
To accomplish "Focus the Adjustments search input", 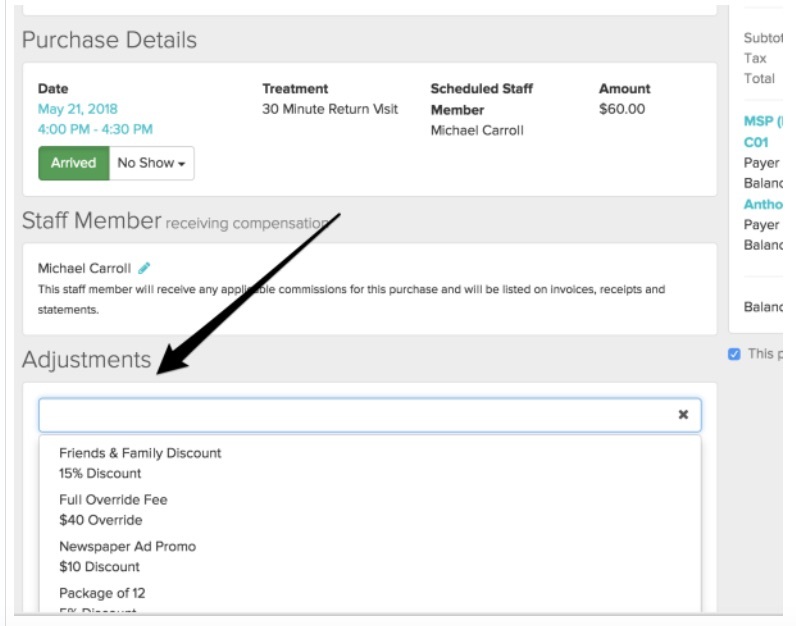I will [x=355, y=414].
